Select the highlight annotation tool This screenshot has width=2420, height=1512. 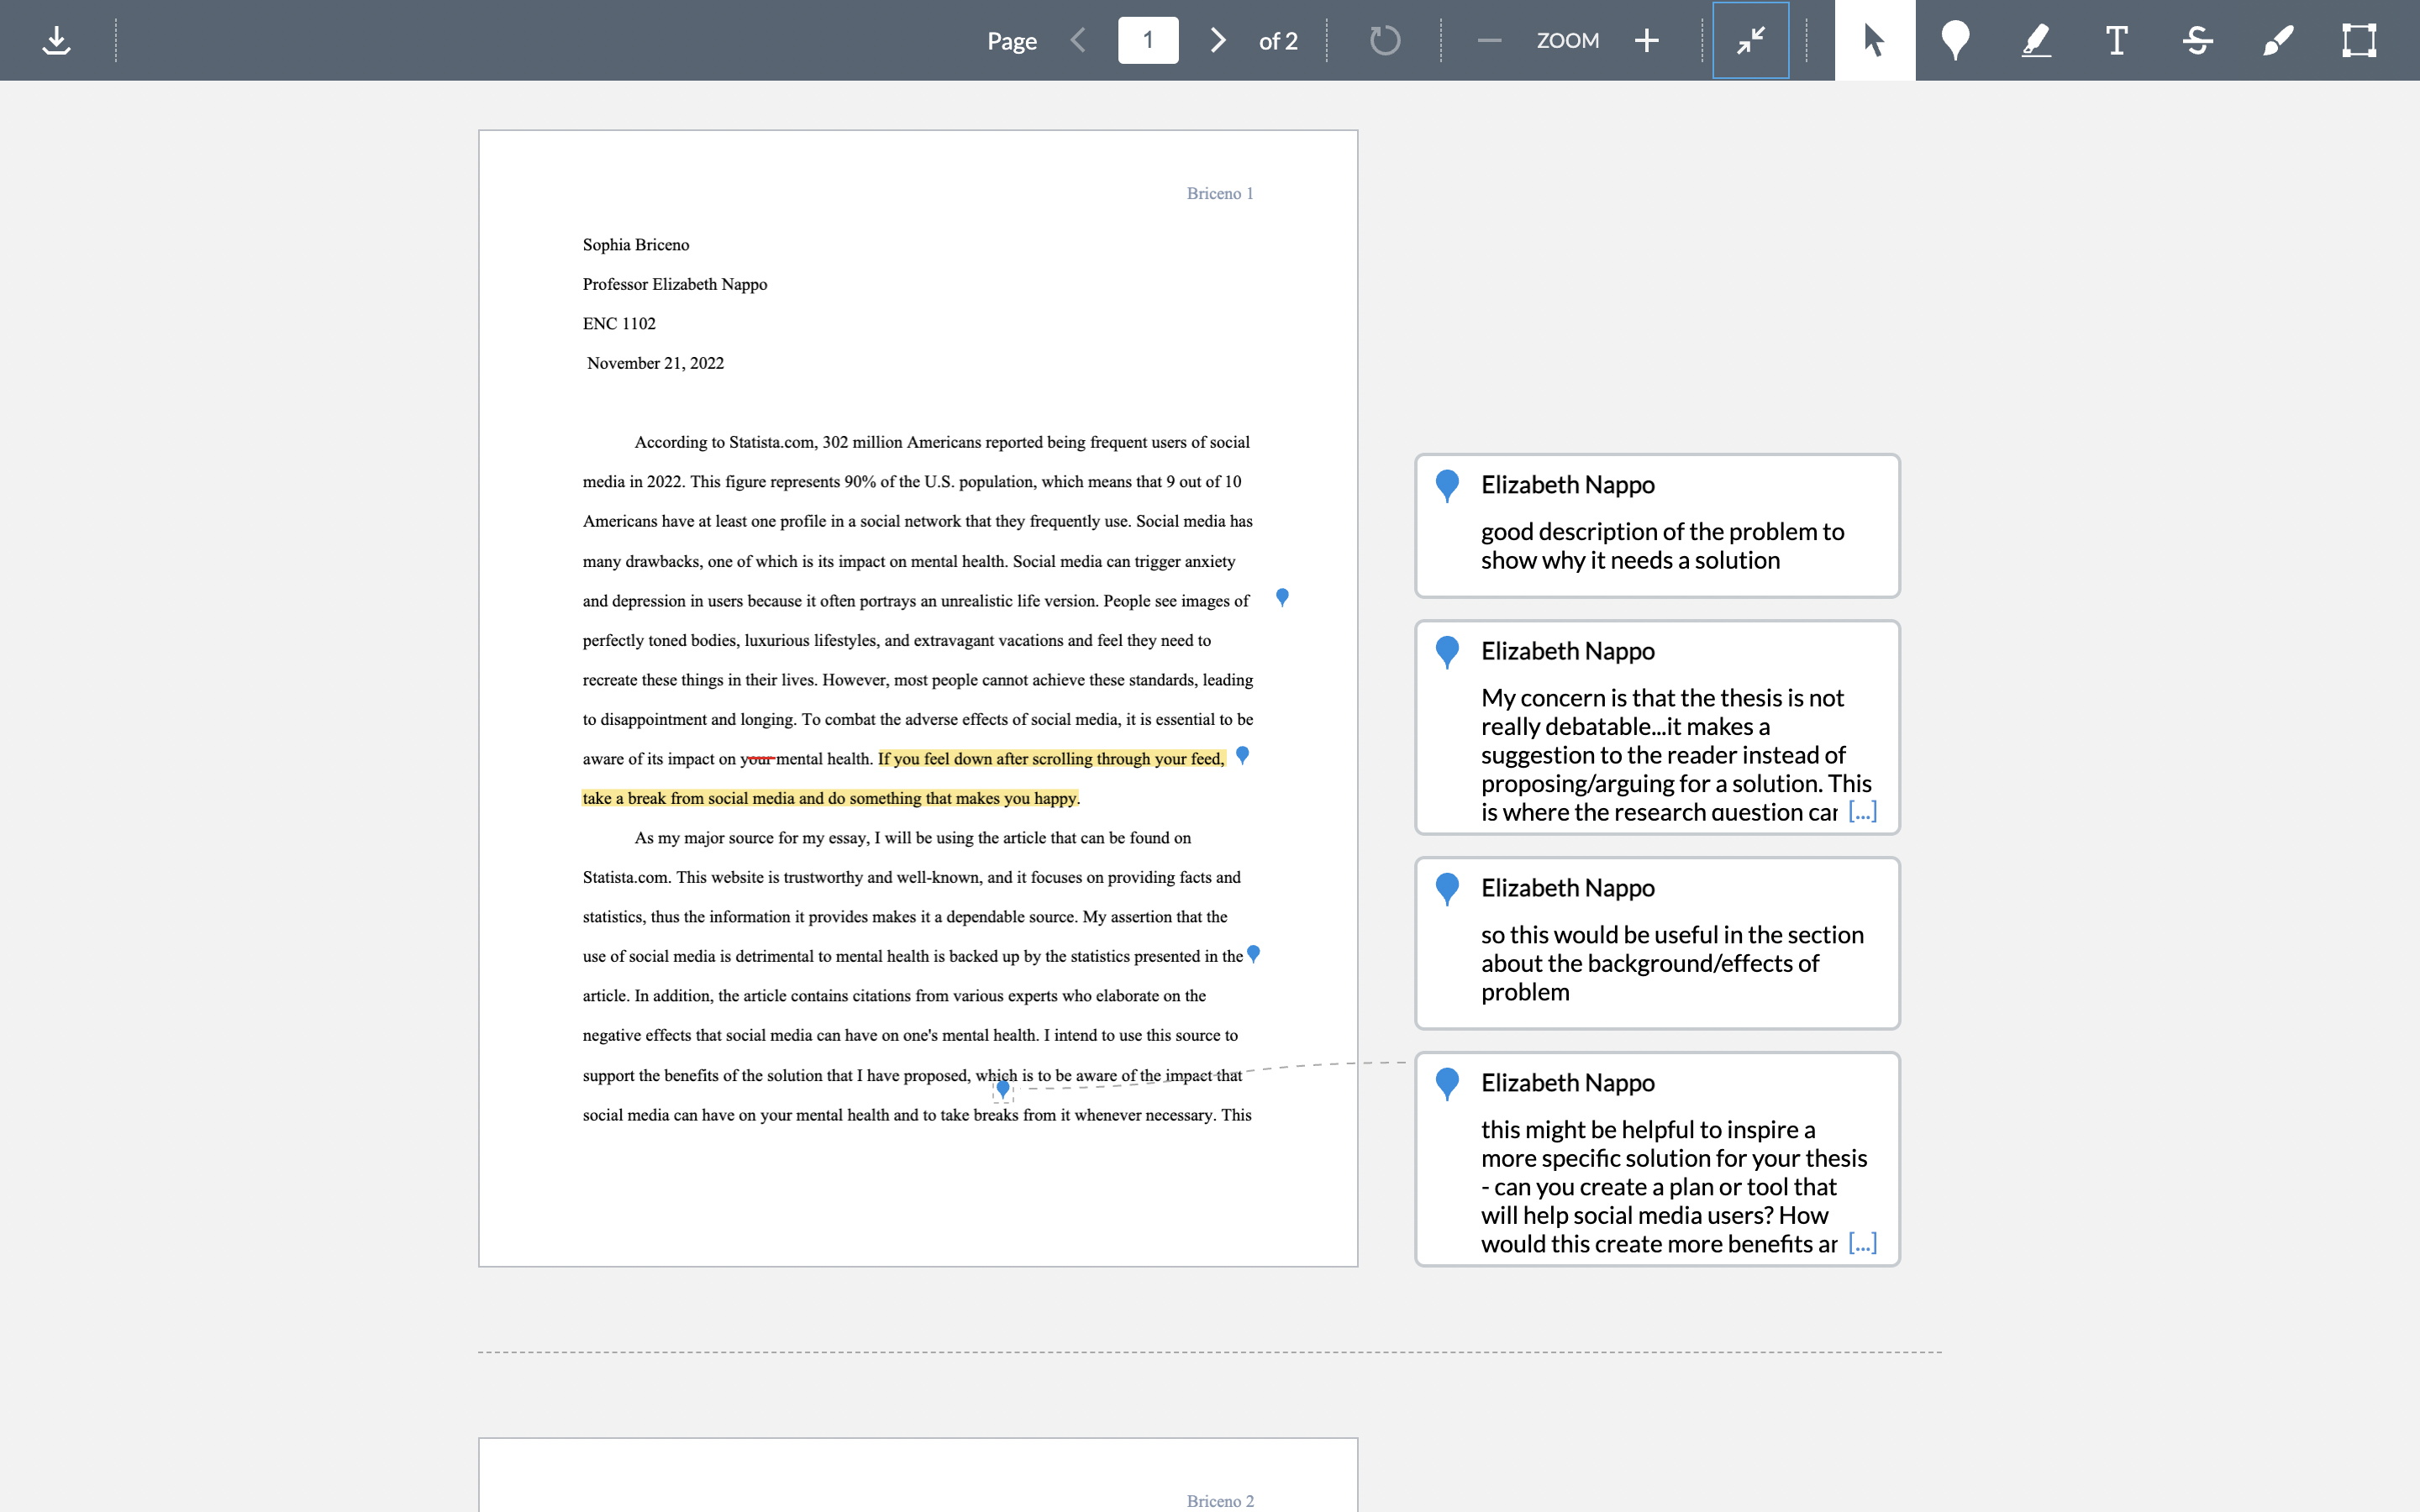tap(2036, 40)
